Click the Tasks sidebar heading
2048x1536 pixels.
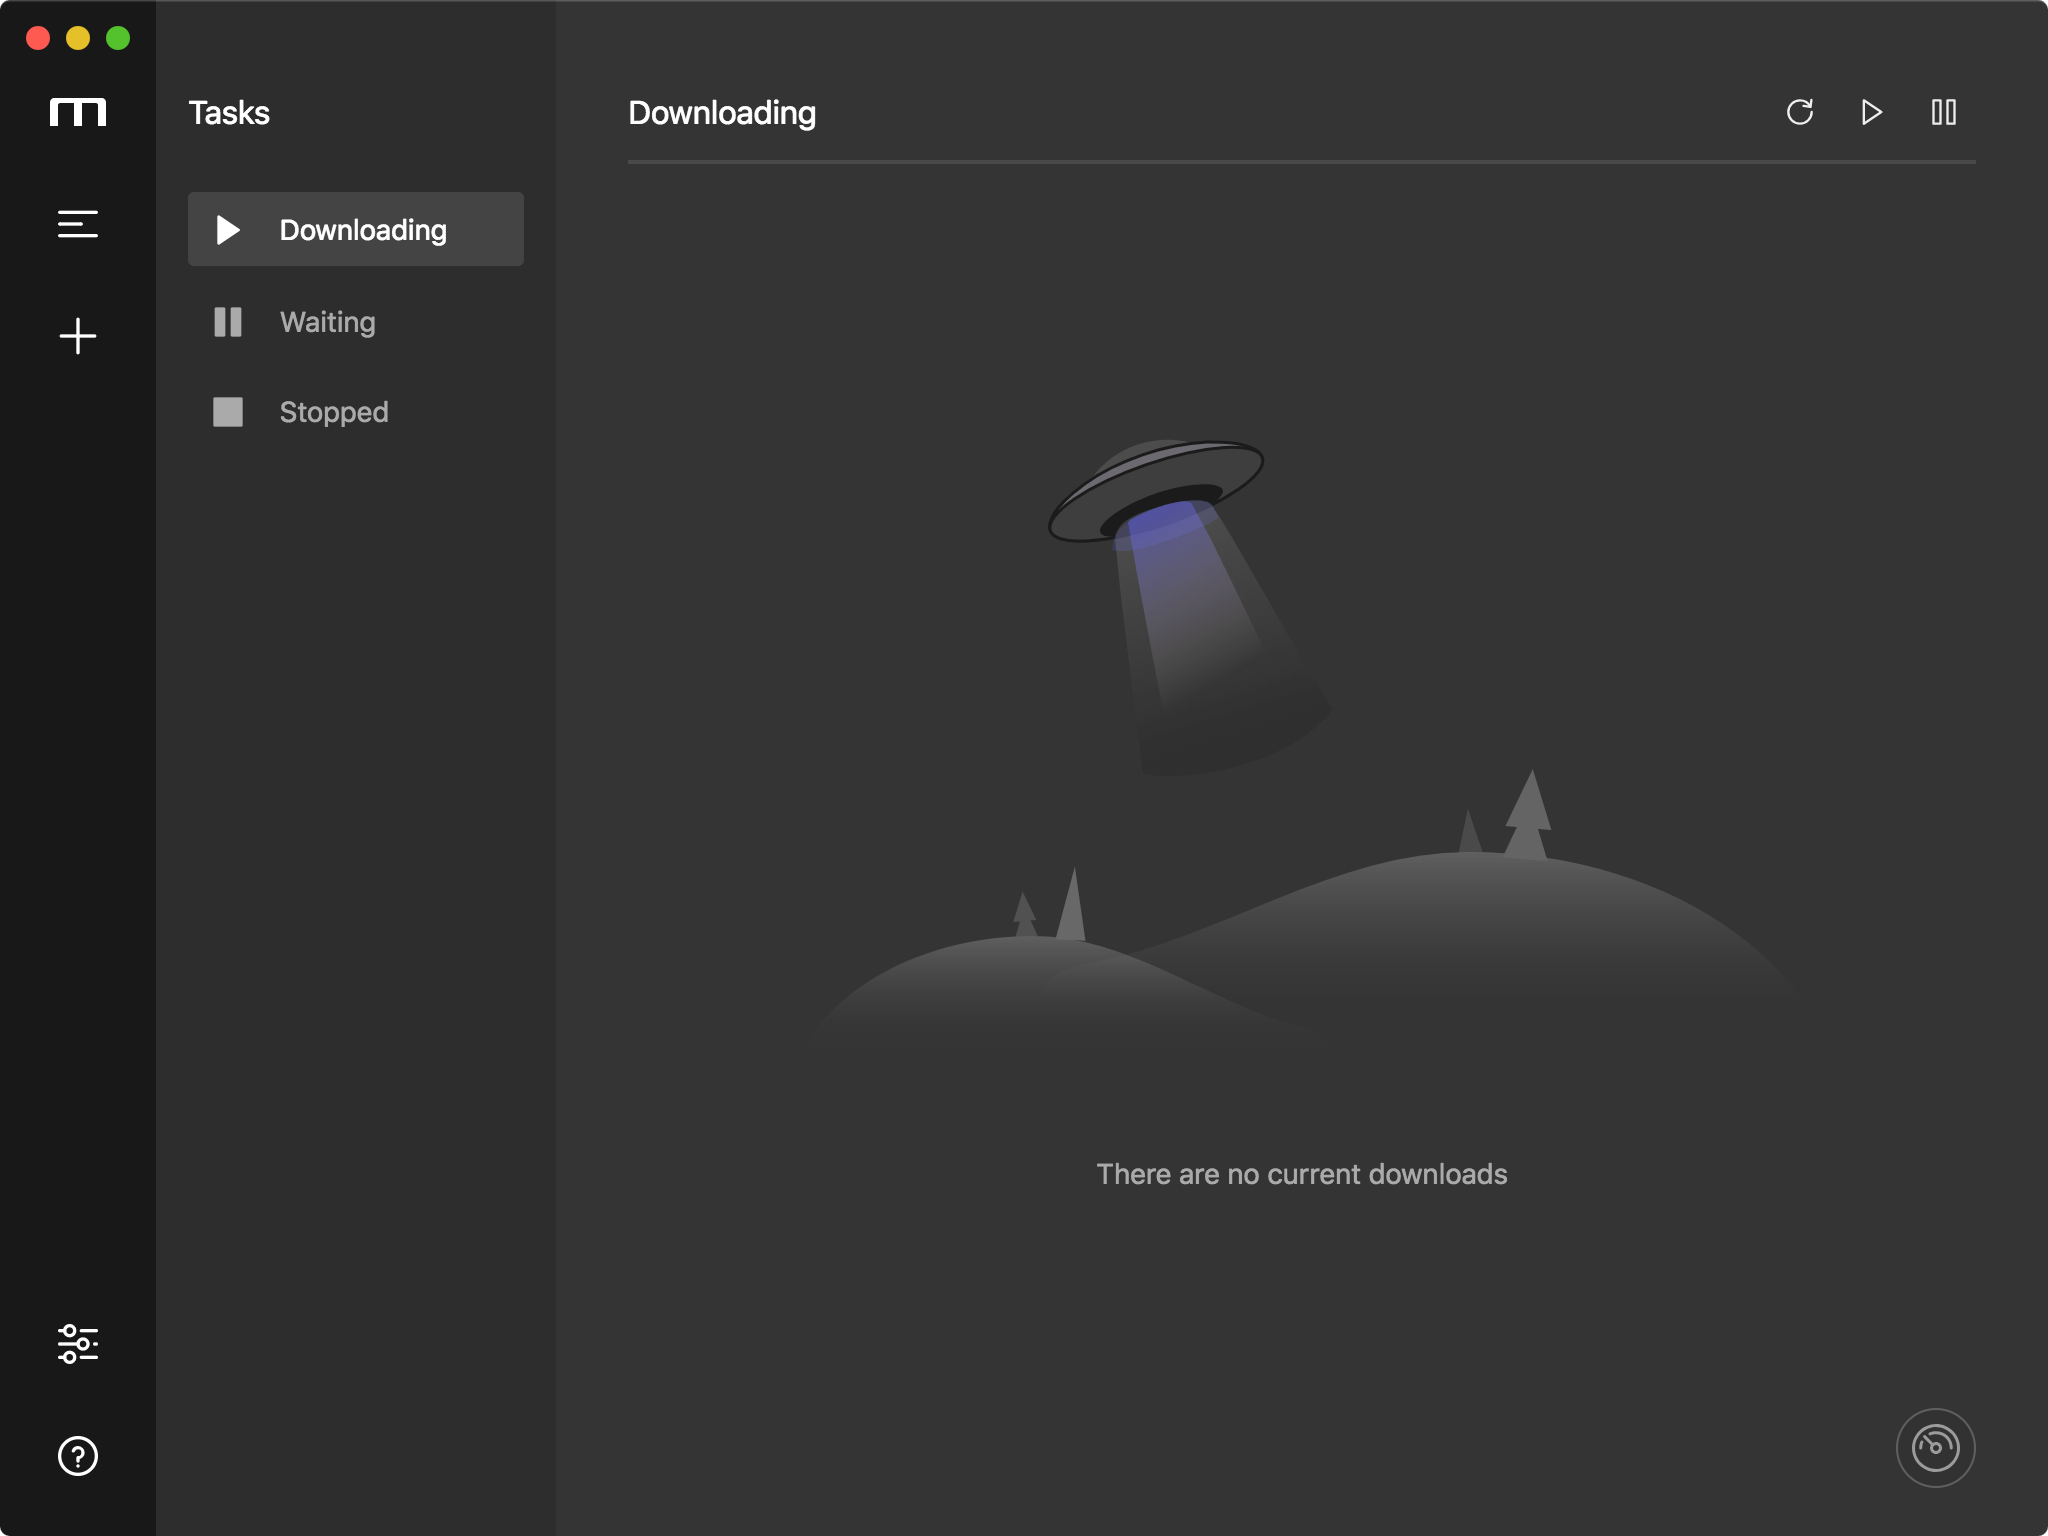(x=229, y=113)
